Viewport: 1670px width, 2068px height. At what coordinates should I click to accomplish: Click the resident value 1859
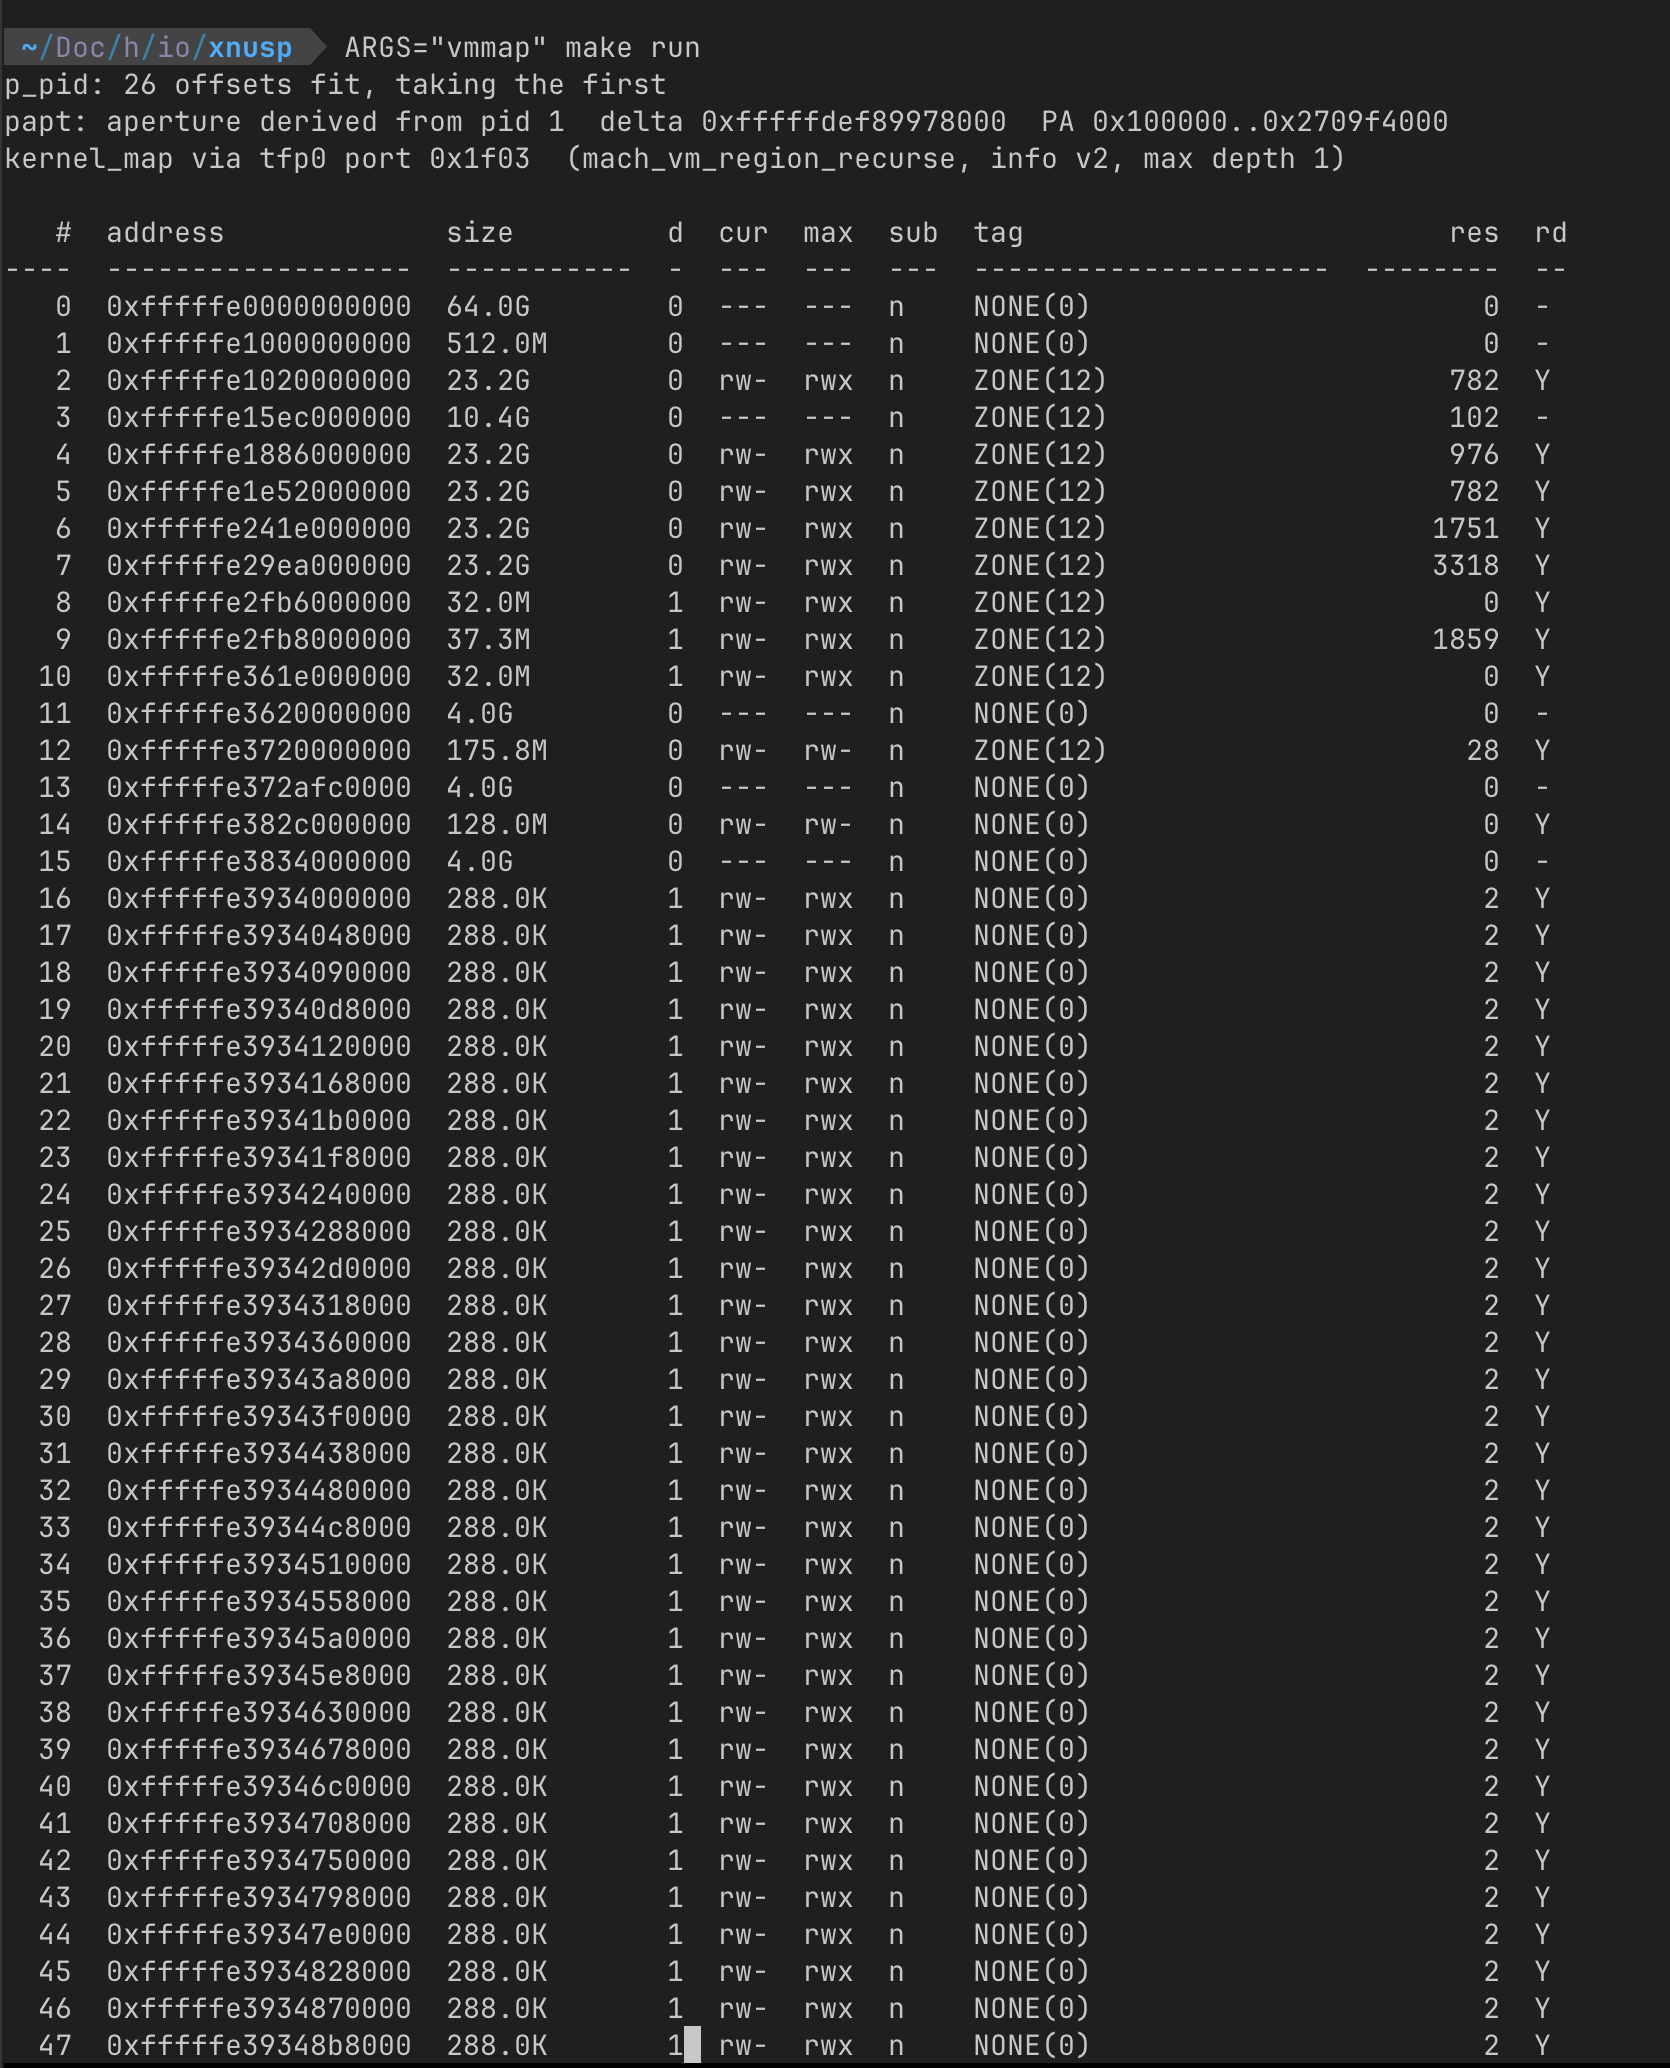[x=1466, y=639]
